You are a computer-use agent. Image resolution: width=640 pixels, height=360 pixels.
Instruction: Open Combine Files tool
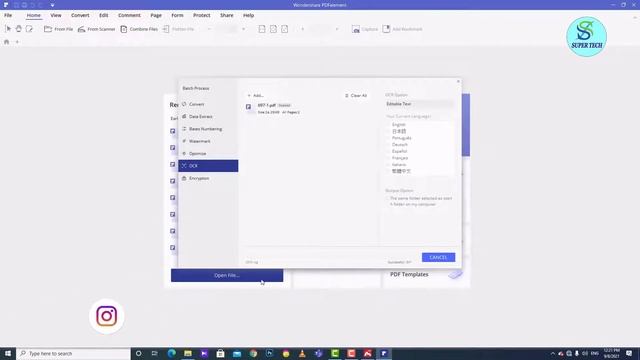click(139, 29)
